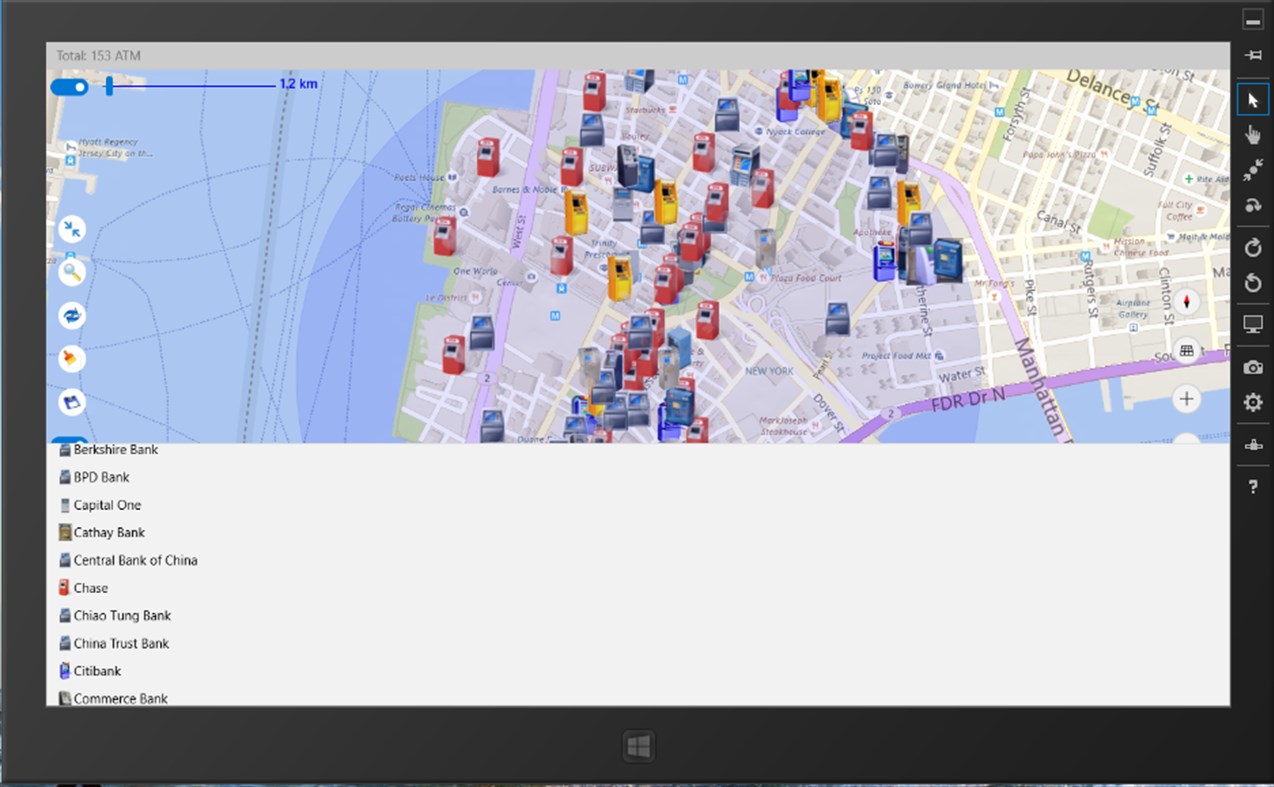Click the floppy disk save icon

[72, 402]
